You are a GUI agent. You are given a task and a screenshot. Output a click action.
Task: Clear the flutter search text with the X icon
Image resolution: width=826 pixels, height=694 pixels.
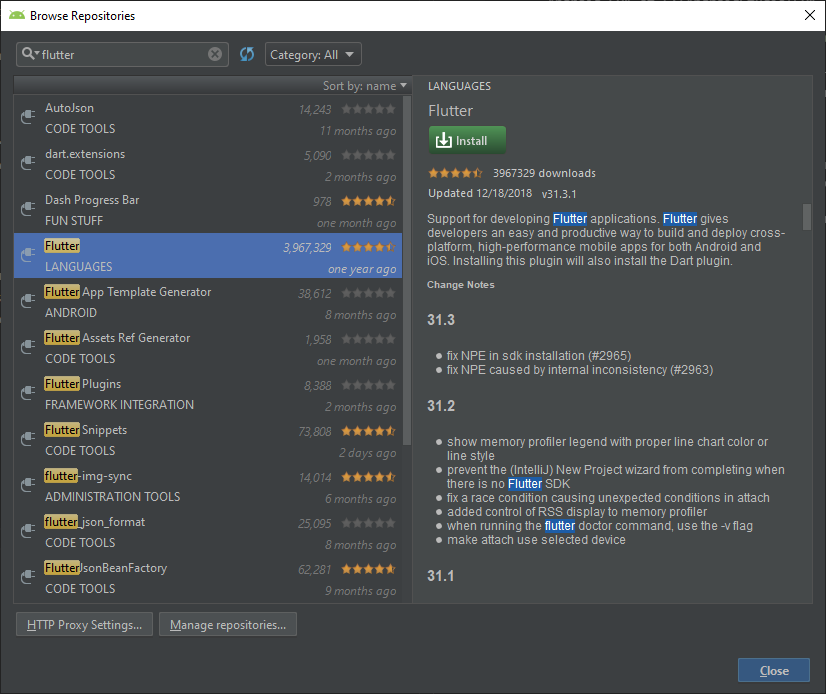(x=215, y=54)
